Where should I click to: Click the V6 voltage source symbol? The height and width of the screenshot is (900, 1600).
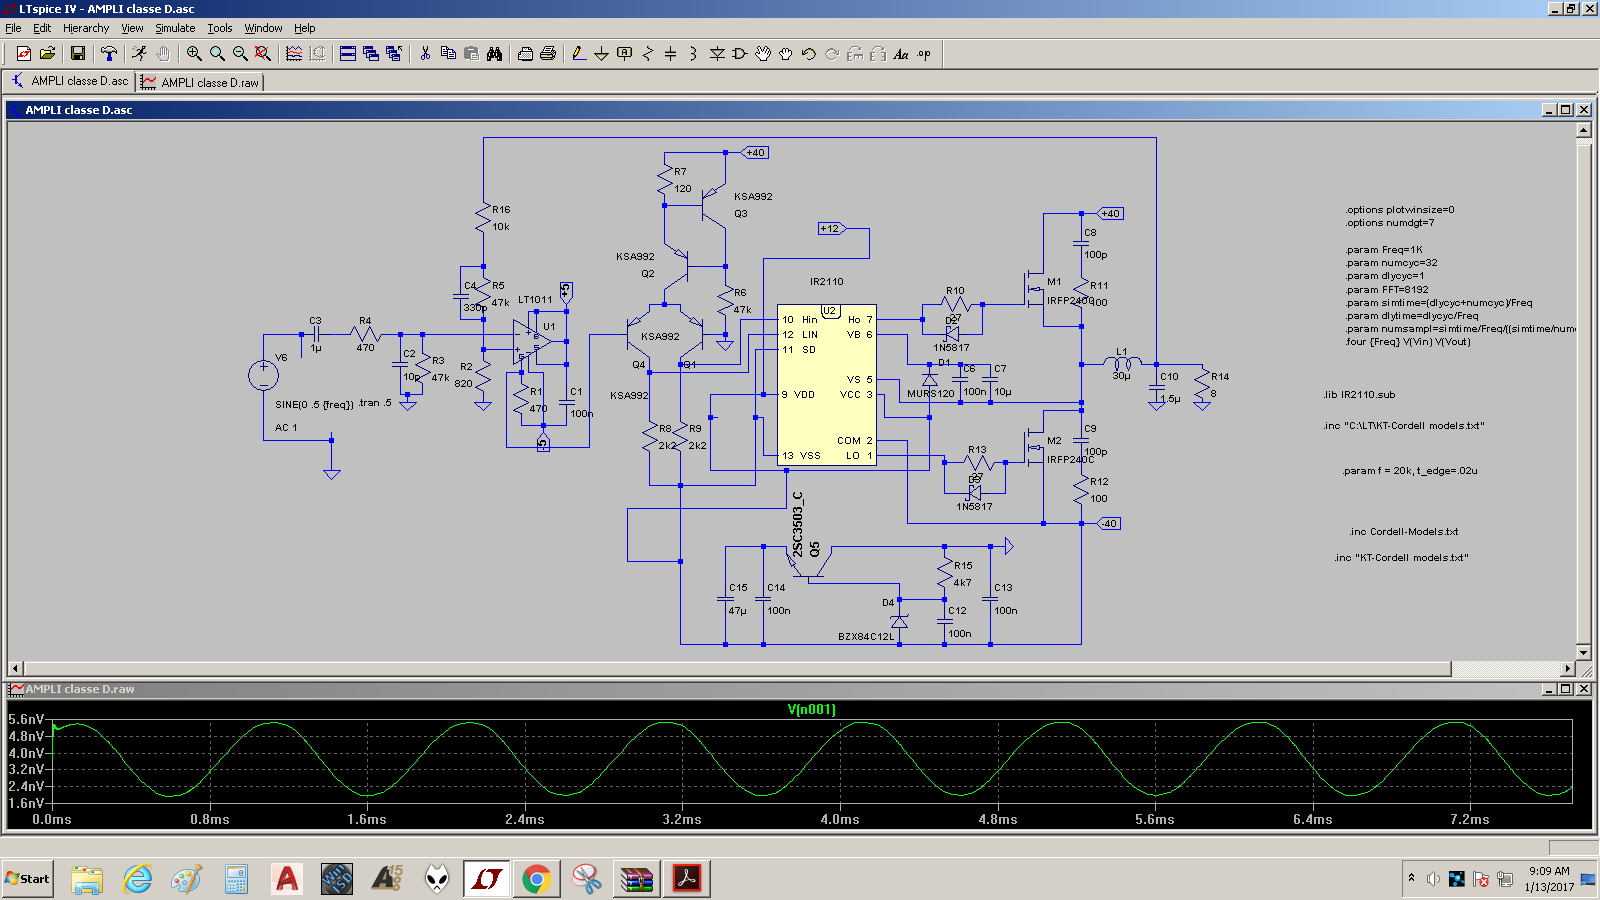tap(264, 375)
